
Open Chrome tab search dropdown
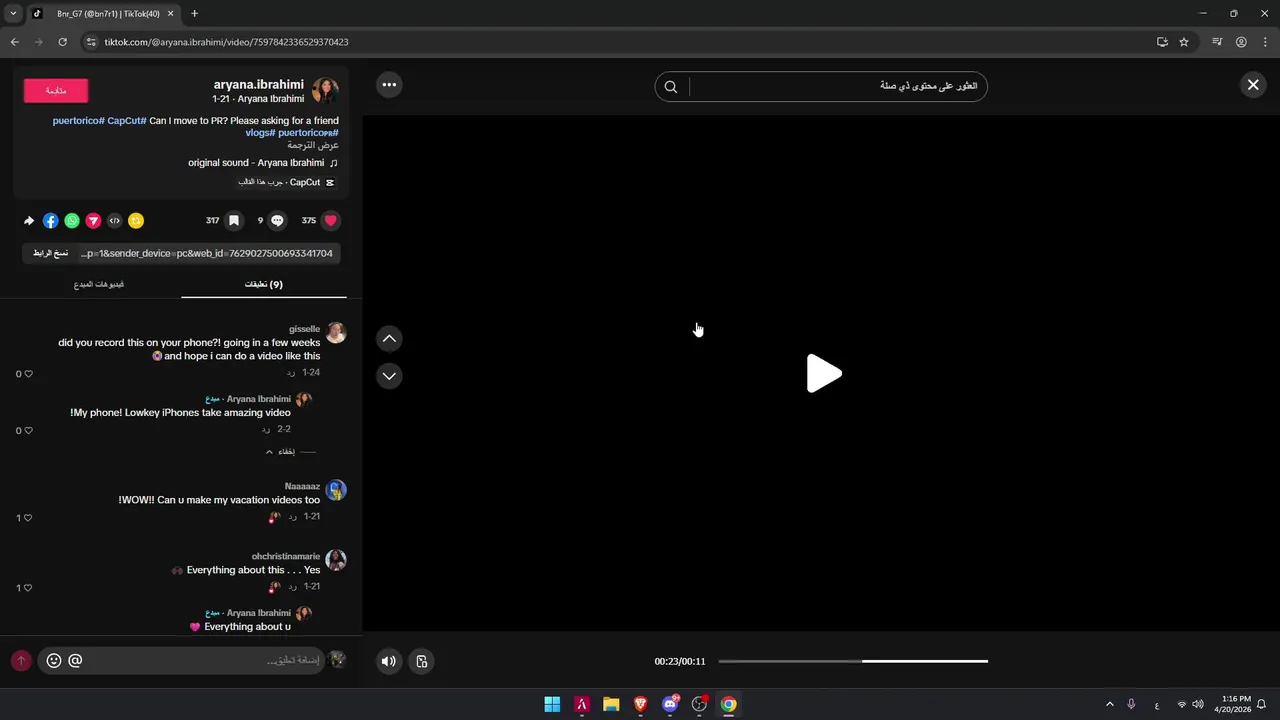[x=13, y=14]
